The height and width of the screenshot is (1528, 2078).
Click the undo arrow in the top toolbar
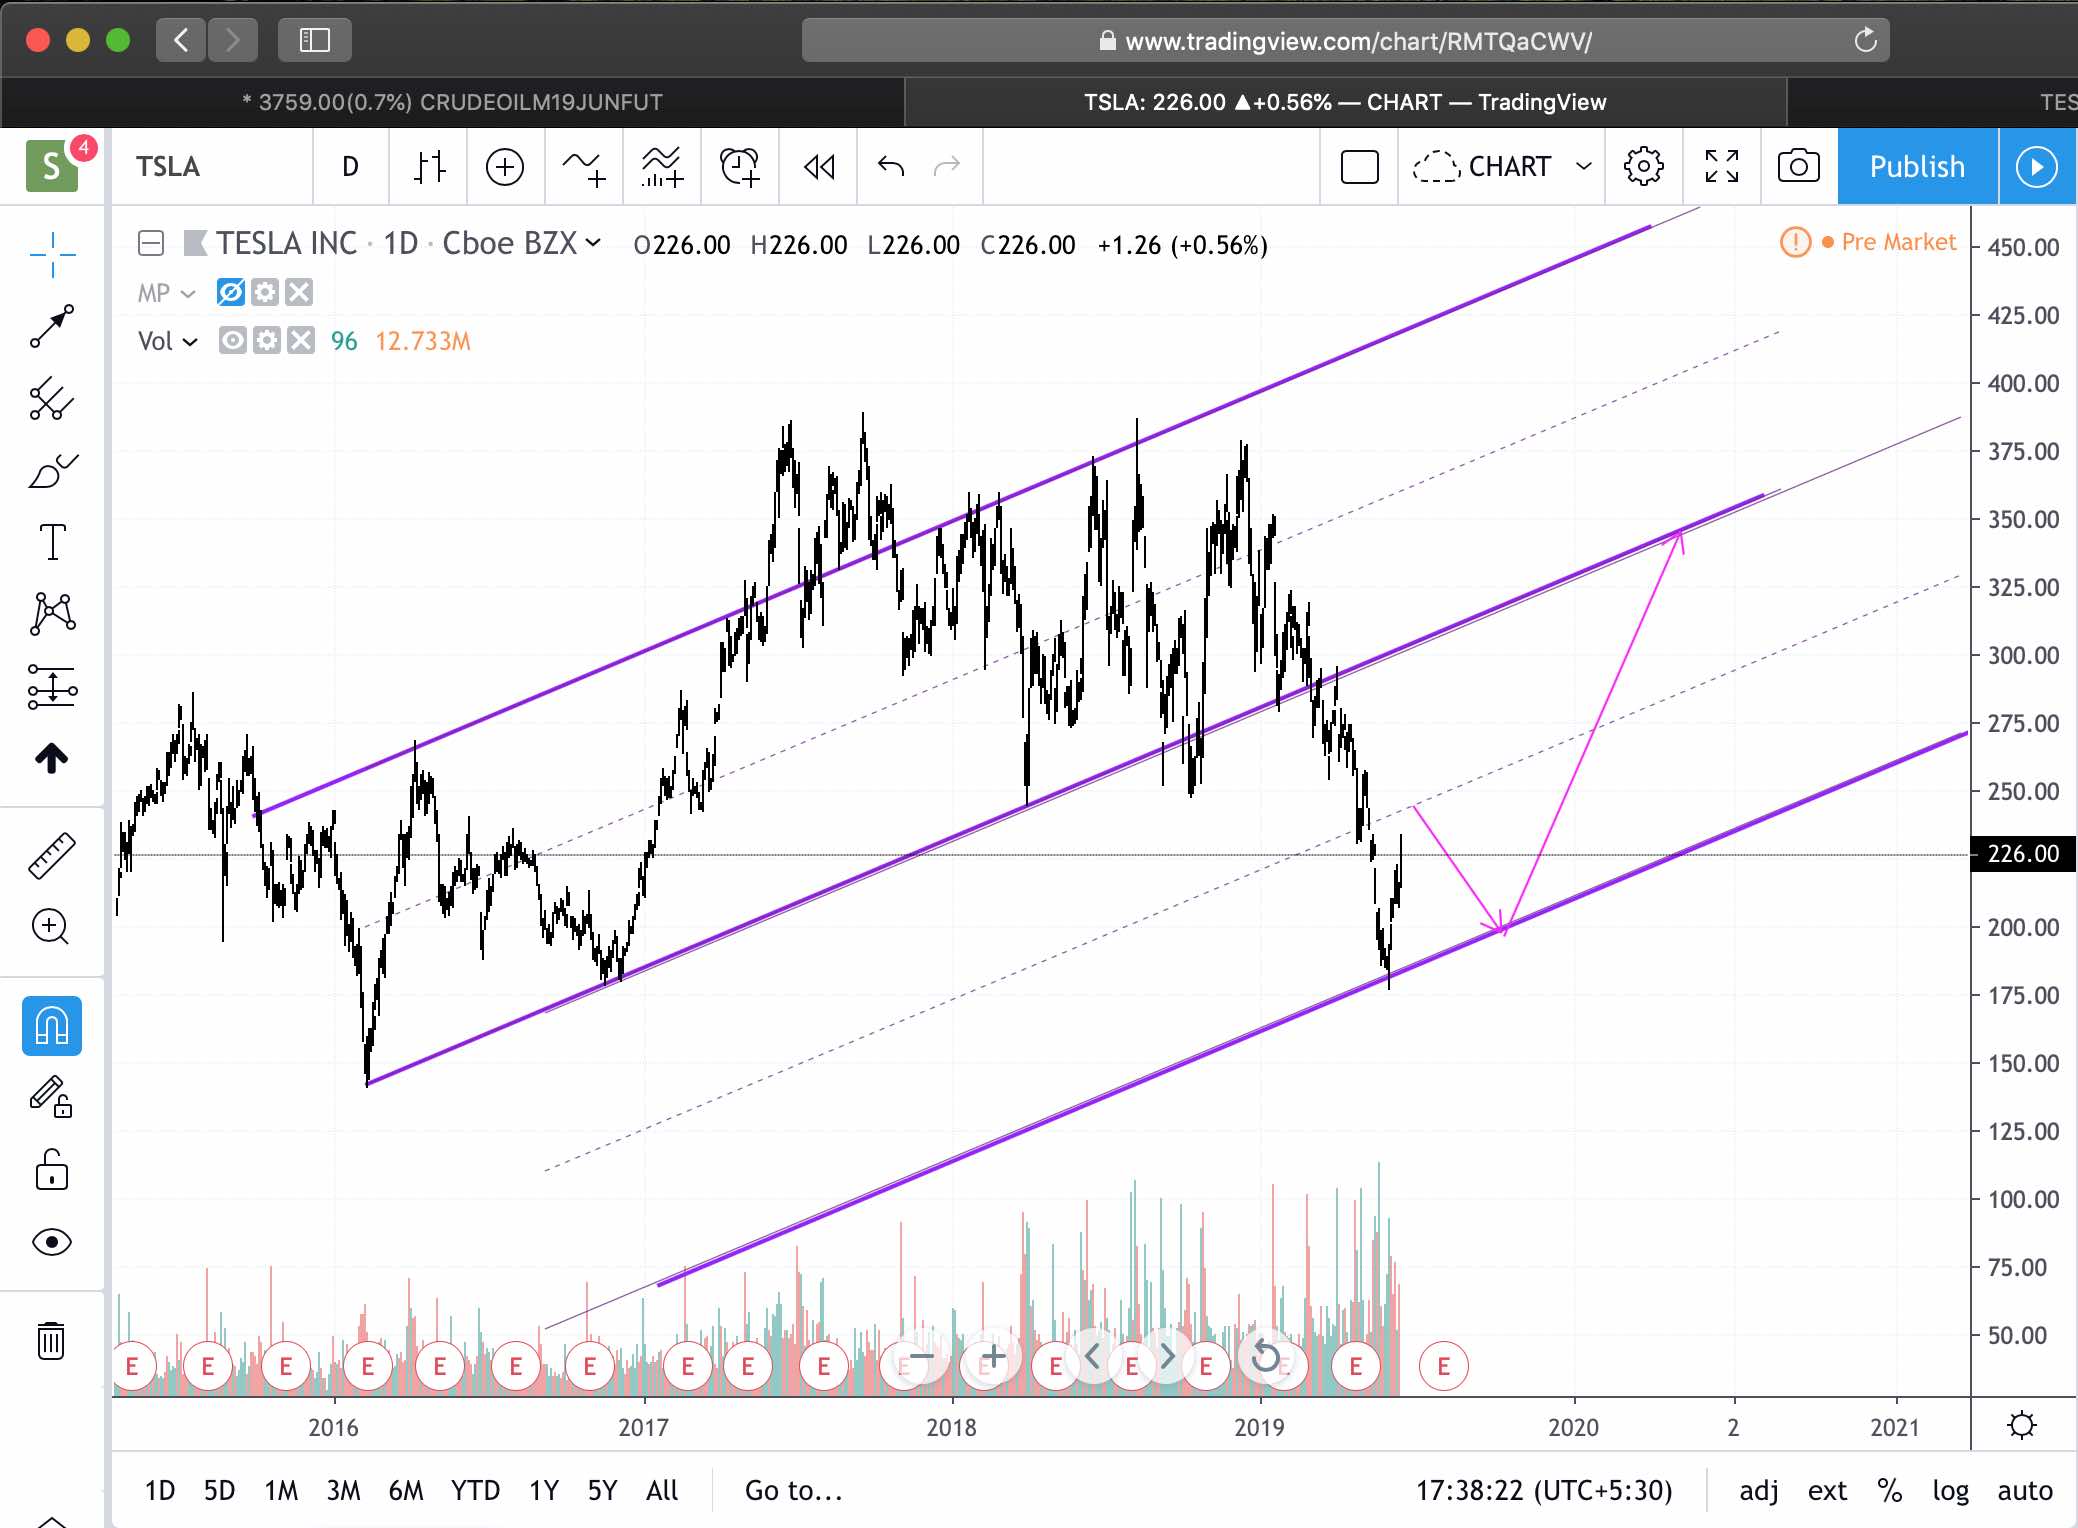point(890,166)
